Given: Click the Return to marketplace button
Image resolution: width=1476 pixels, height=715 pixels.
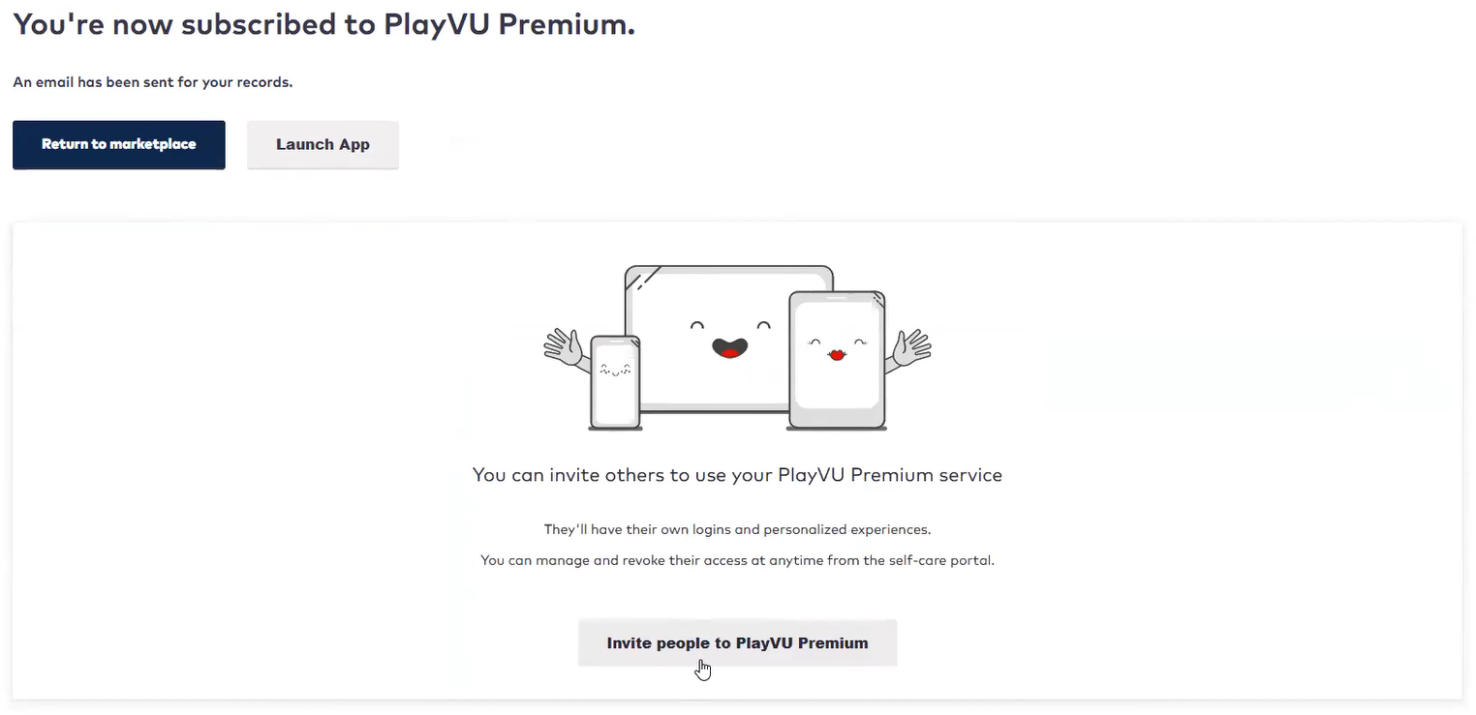Looking at the screenshot, I should click(119, 145).
